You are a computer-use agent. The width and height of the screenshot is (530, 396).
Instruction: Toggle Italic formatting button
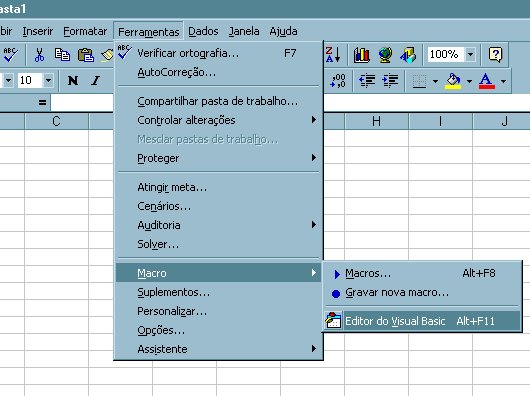pyautogui.click(x=96, y=81)
